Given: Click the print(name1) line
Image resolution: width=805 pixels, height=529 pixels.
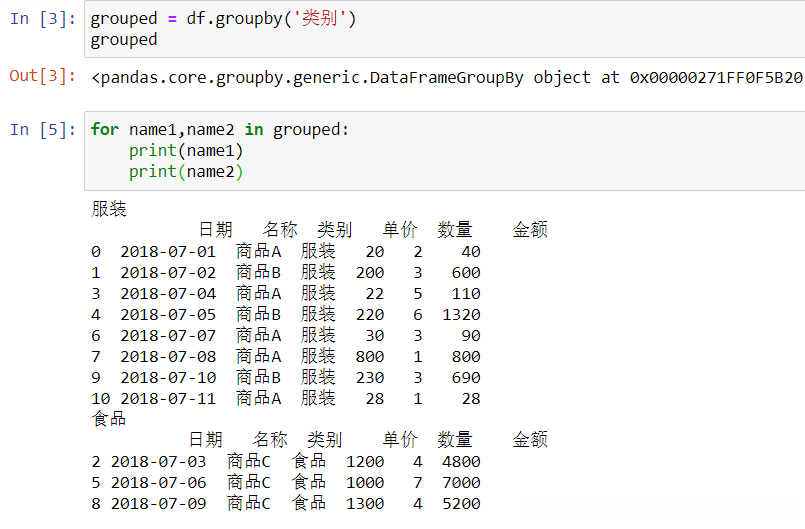Looking at the screenshot, I should pos(186,150).
